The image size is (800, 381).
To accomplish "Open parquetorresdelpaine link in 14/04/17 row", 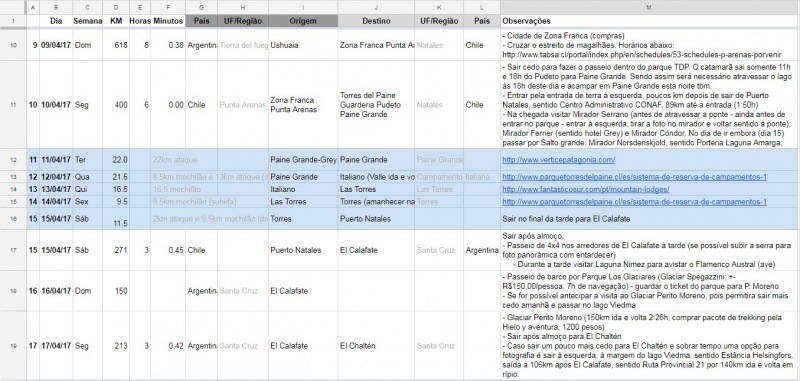I will (634, 201).
